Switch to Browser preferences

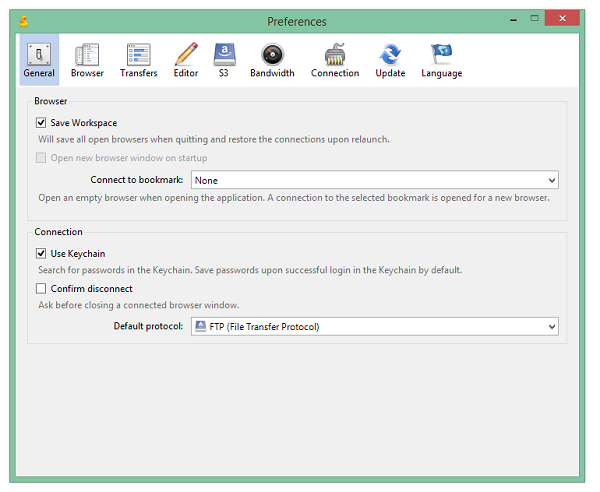pos(87,60)
